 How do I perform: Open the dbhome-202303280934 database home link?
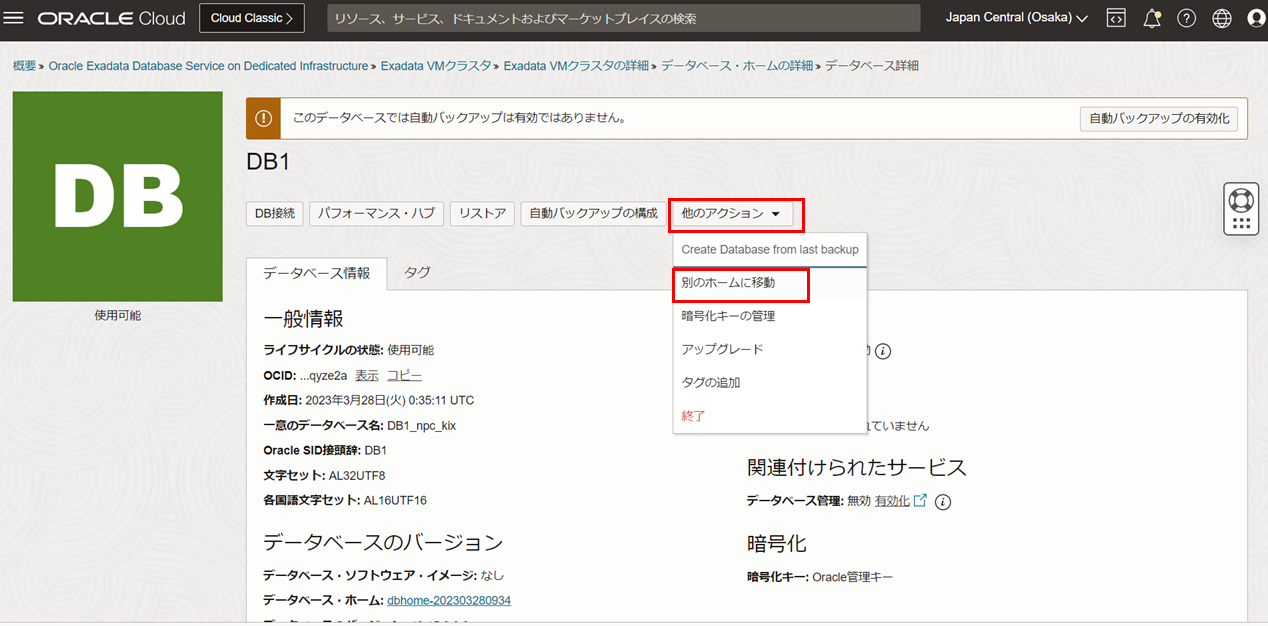click(x=448, y=600)
